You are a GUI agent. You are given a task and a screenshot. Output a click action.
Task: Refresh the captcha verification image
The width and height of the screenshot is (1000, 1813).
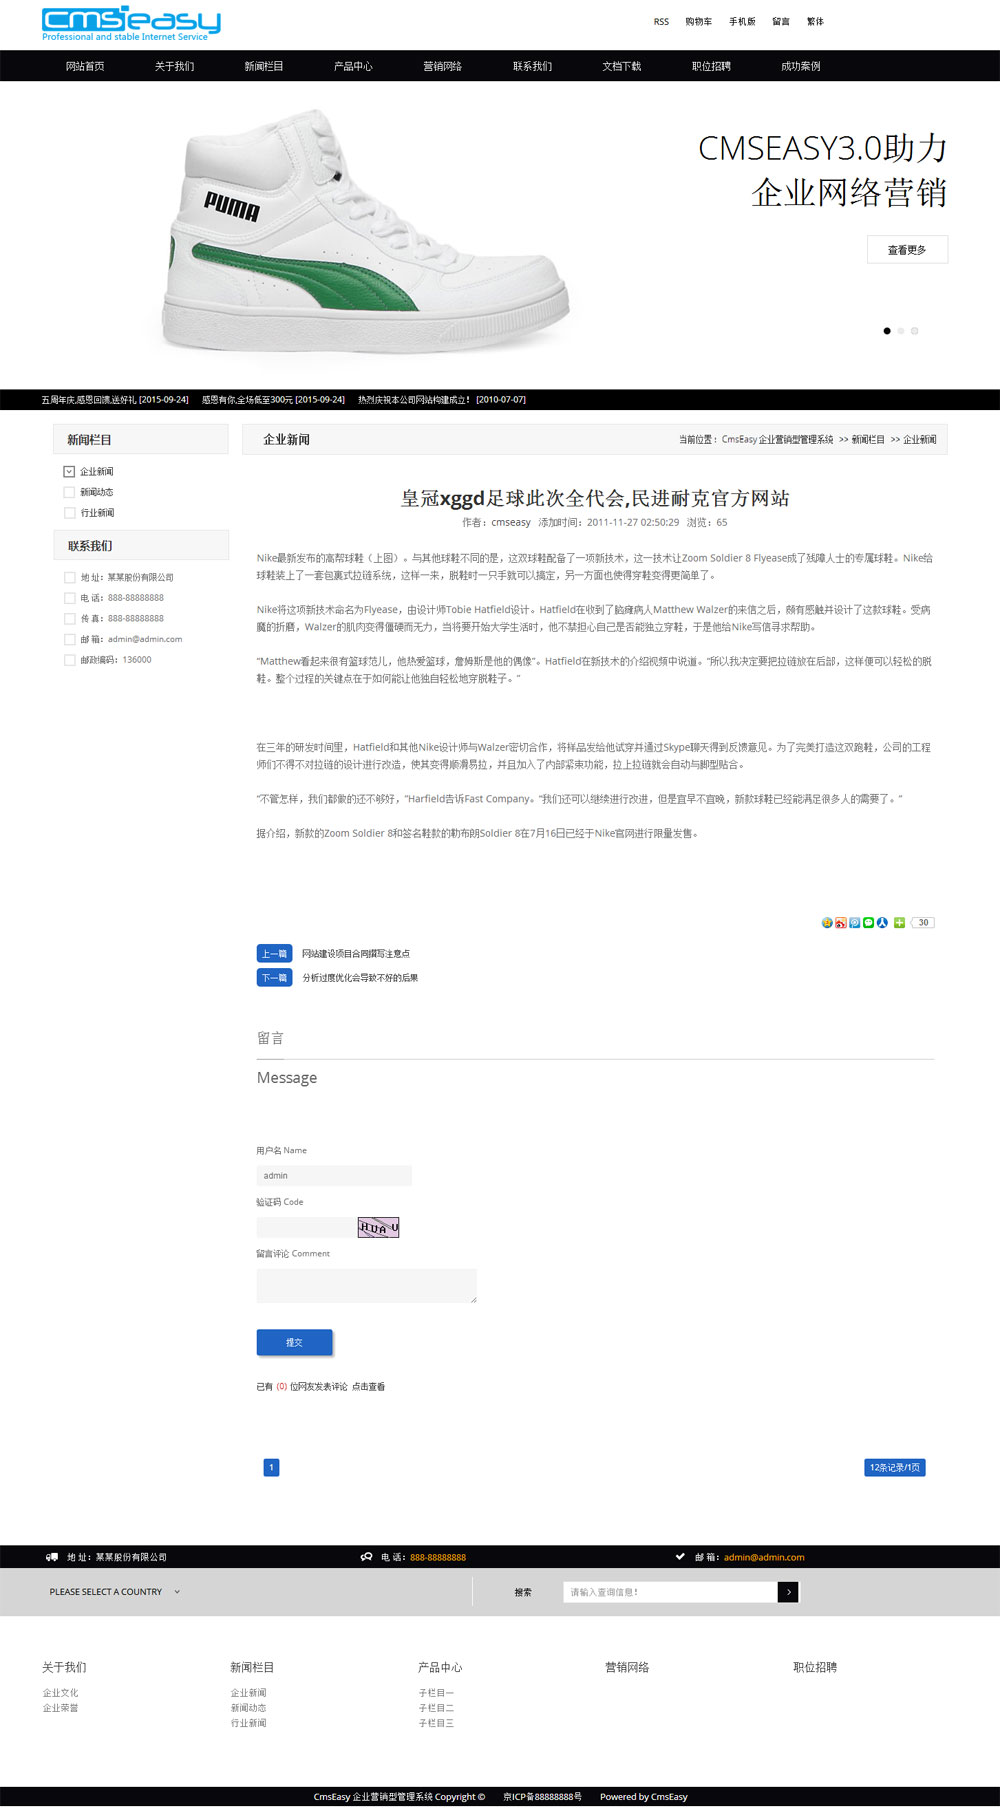pos(378,1227)
